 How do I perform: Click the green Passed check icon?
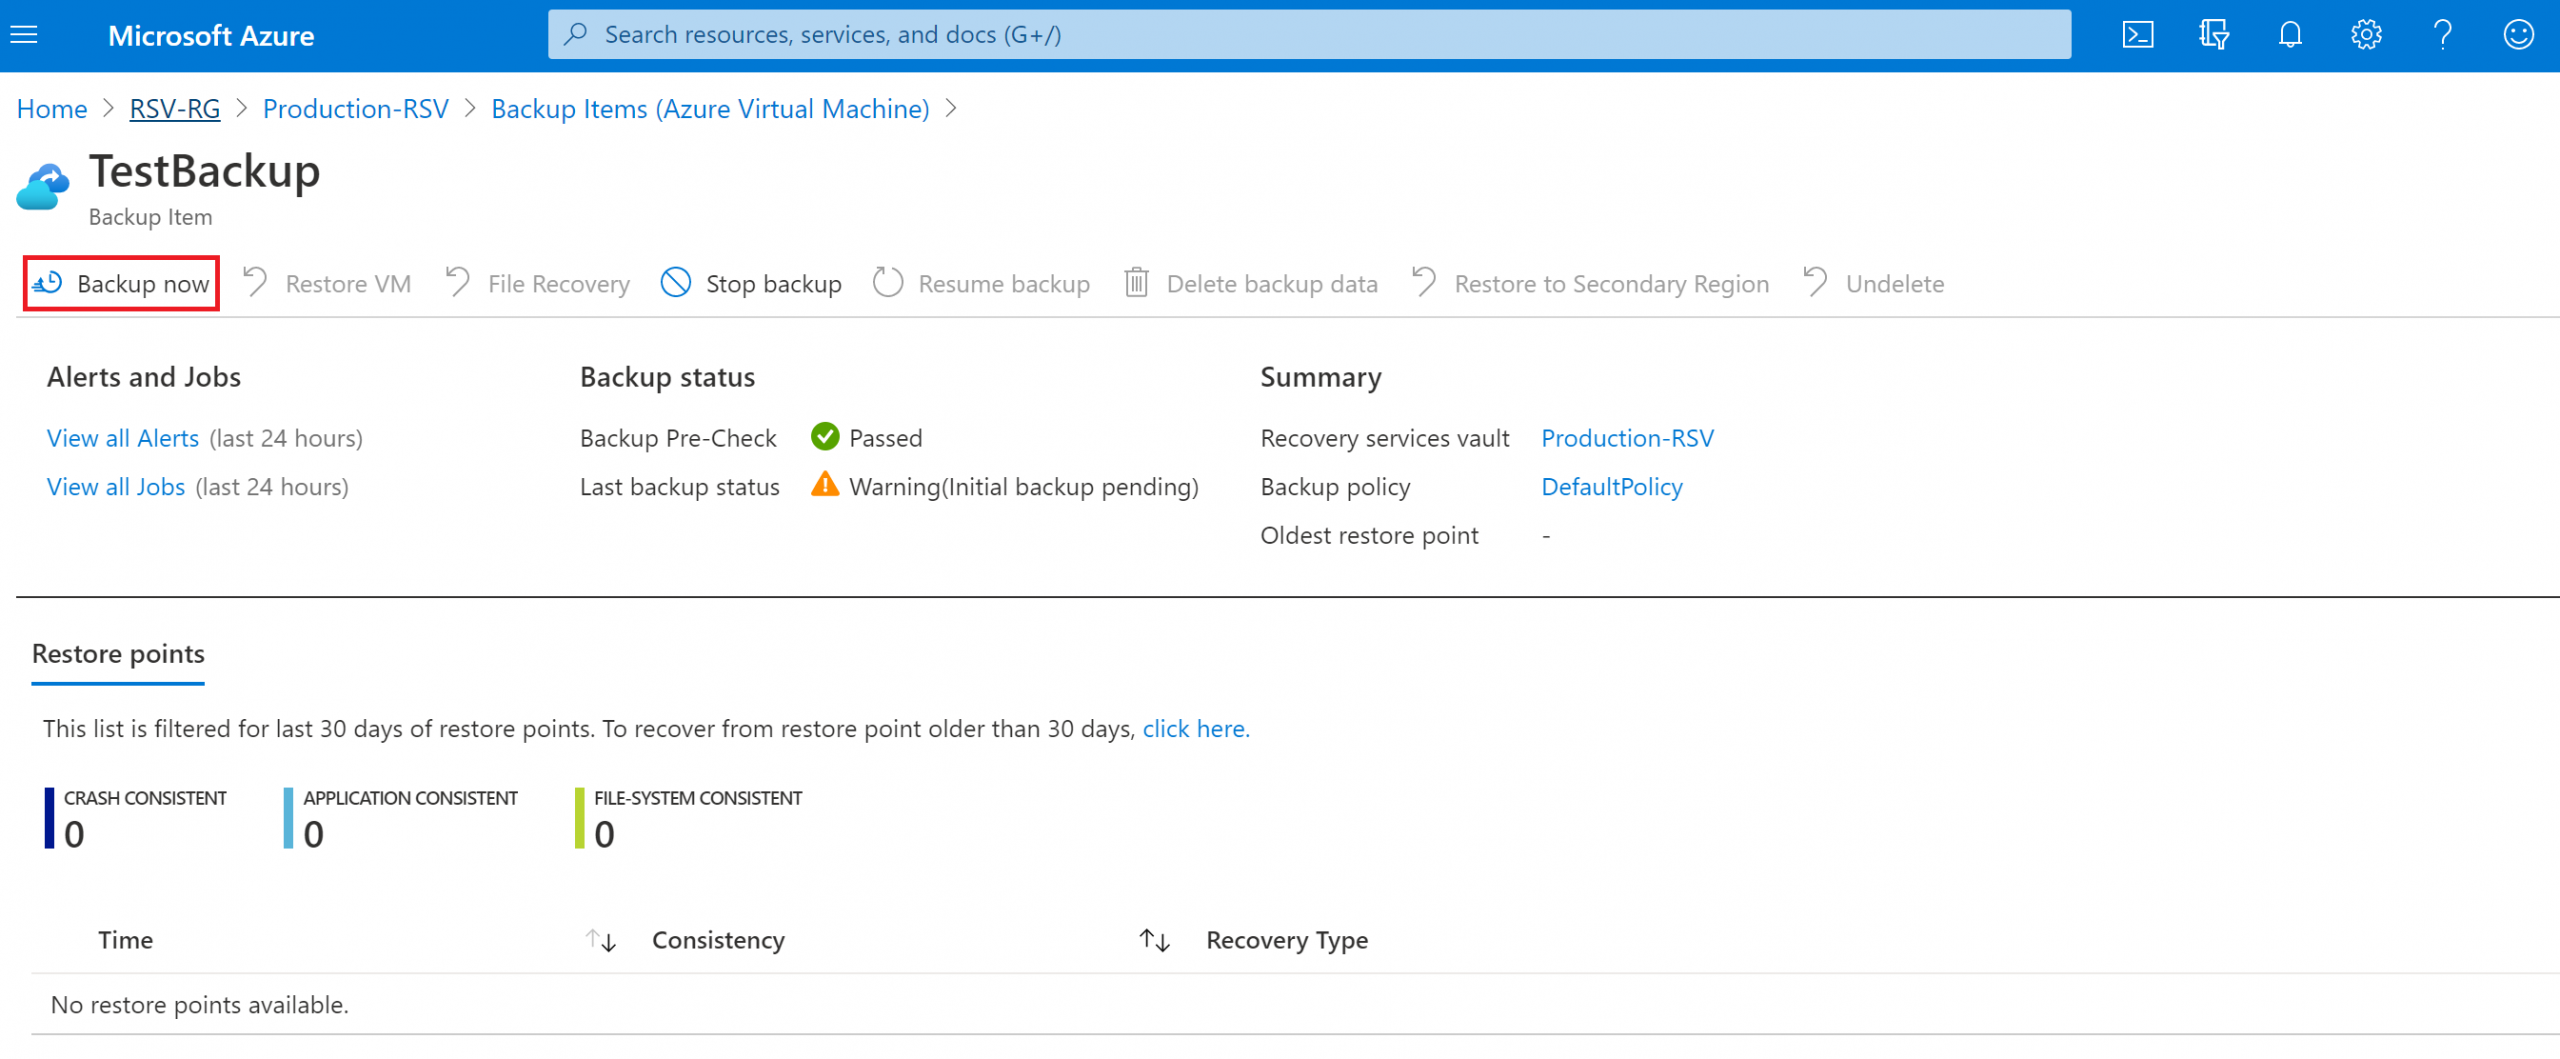click(x=825, y=437)
